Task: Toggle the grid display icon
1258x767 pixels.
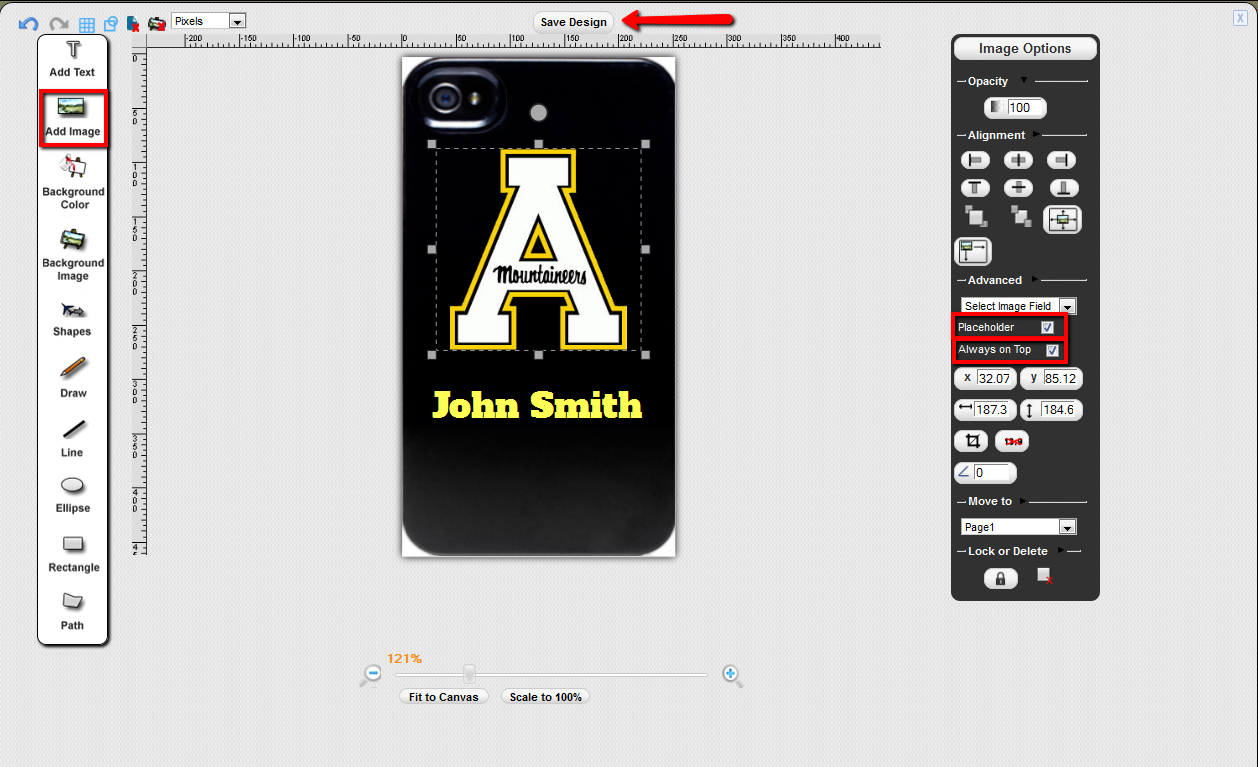Action: (87, 24)
